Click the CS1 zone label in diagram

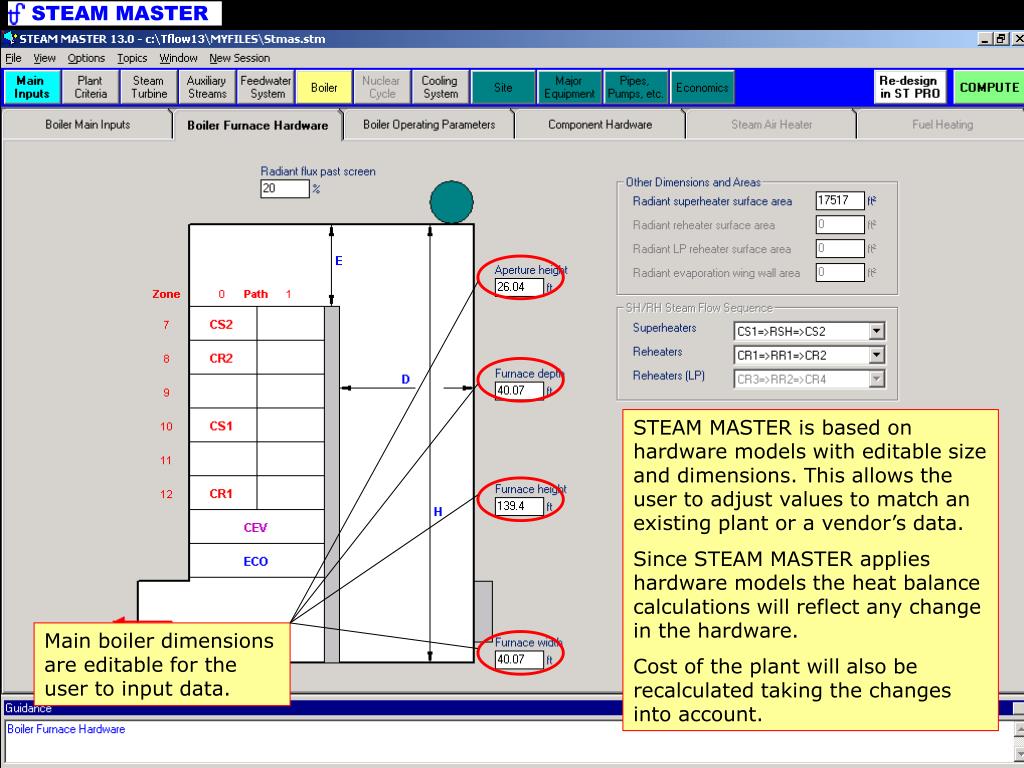[x=221, y=426]
